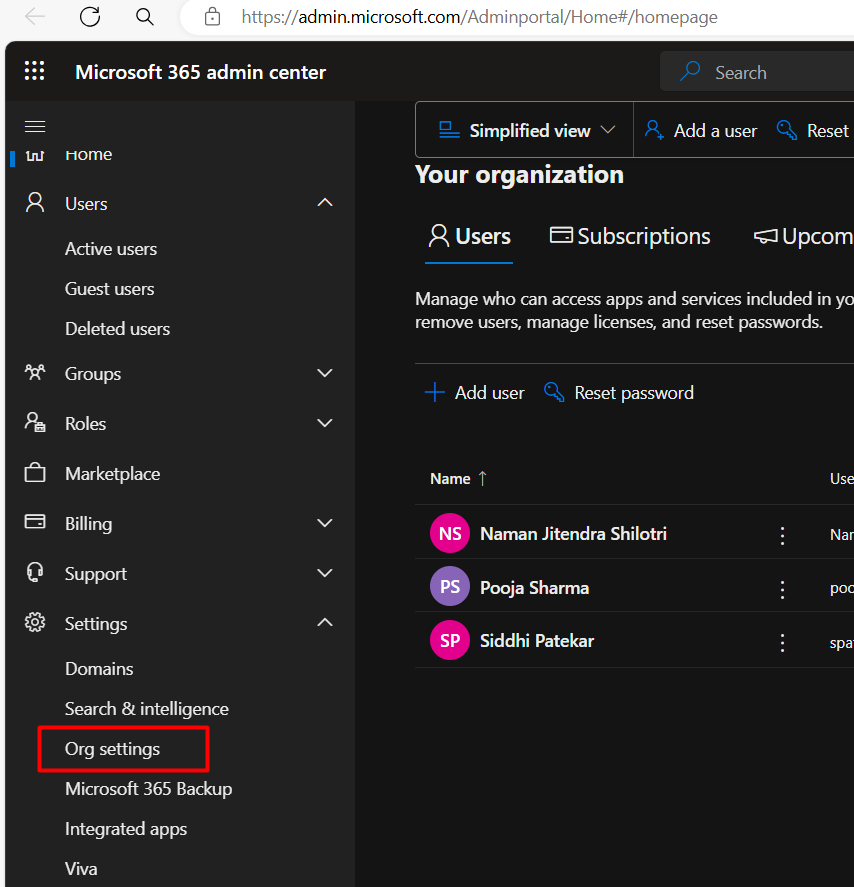The height and width of the screenshot is (887, 854).
Task: Click the SP avatar for Siddhi Patekar
Action: point(450,640)
